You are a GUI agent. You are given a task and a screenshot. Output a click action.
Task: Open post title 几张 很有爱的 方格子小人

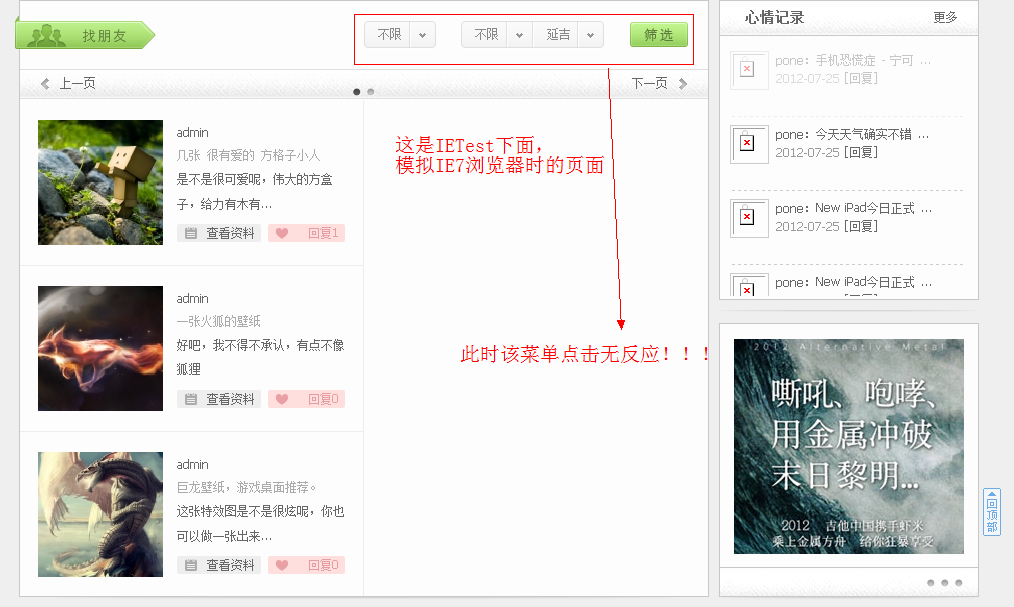[248, 156]
